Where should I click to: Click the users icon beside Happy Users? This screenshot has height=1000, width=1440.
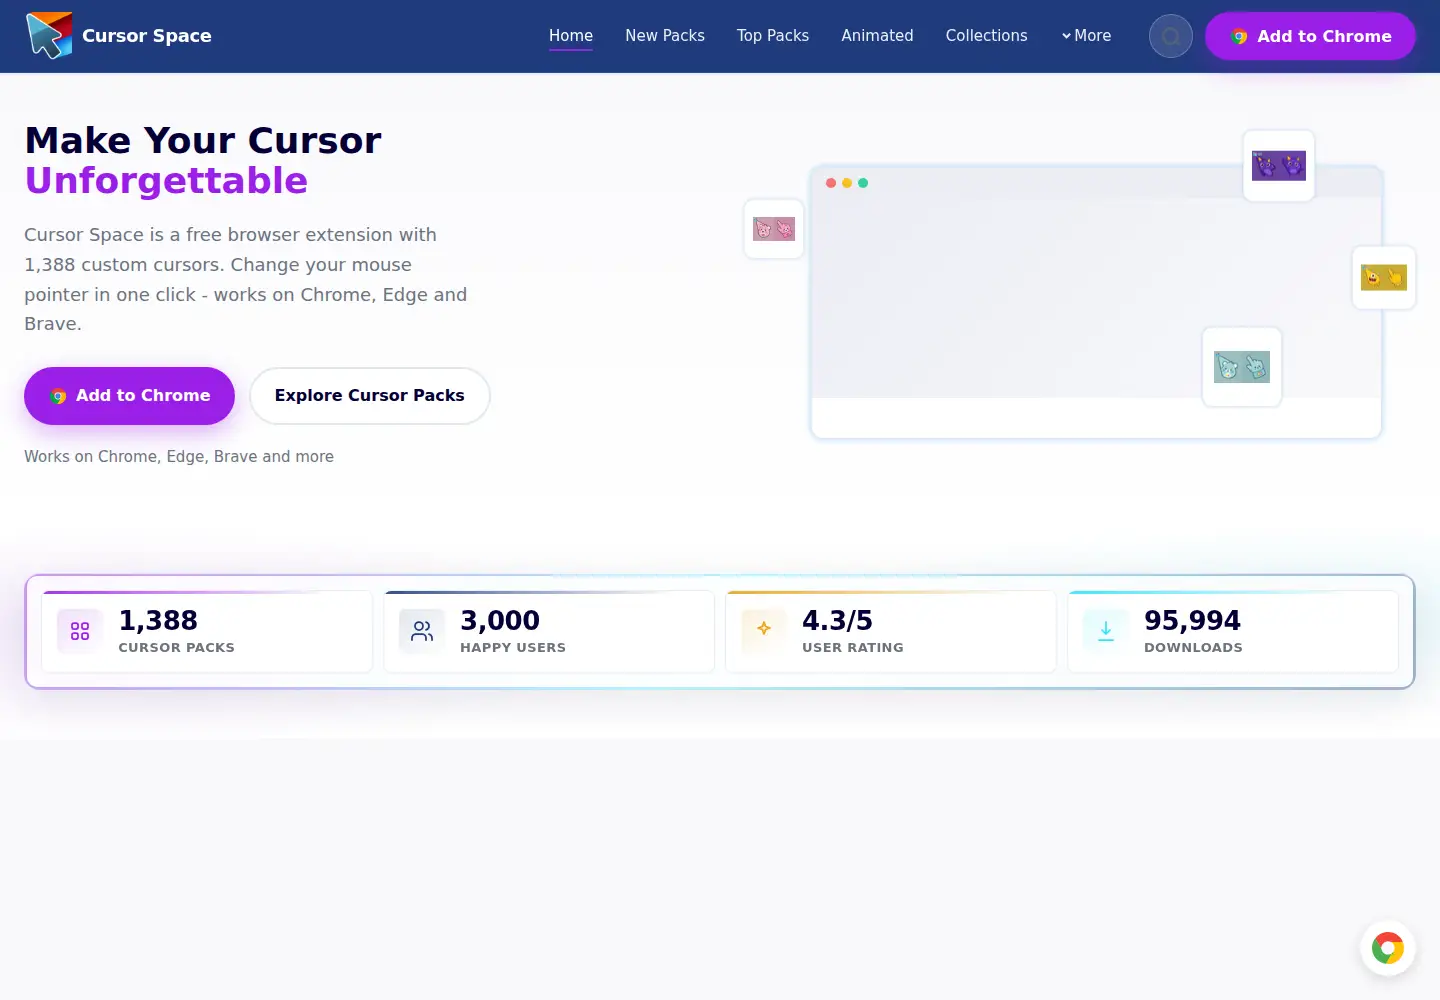tap(422, 631)
